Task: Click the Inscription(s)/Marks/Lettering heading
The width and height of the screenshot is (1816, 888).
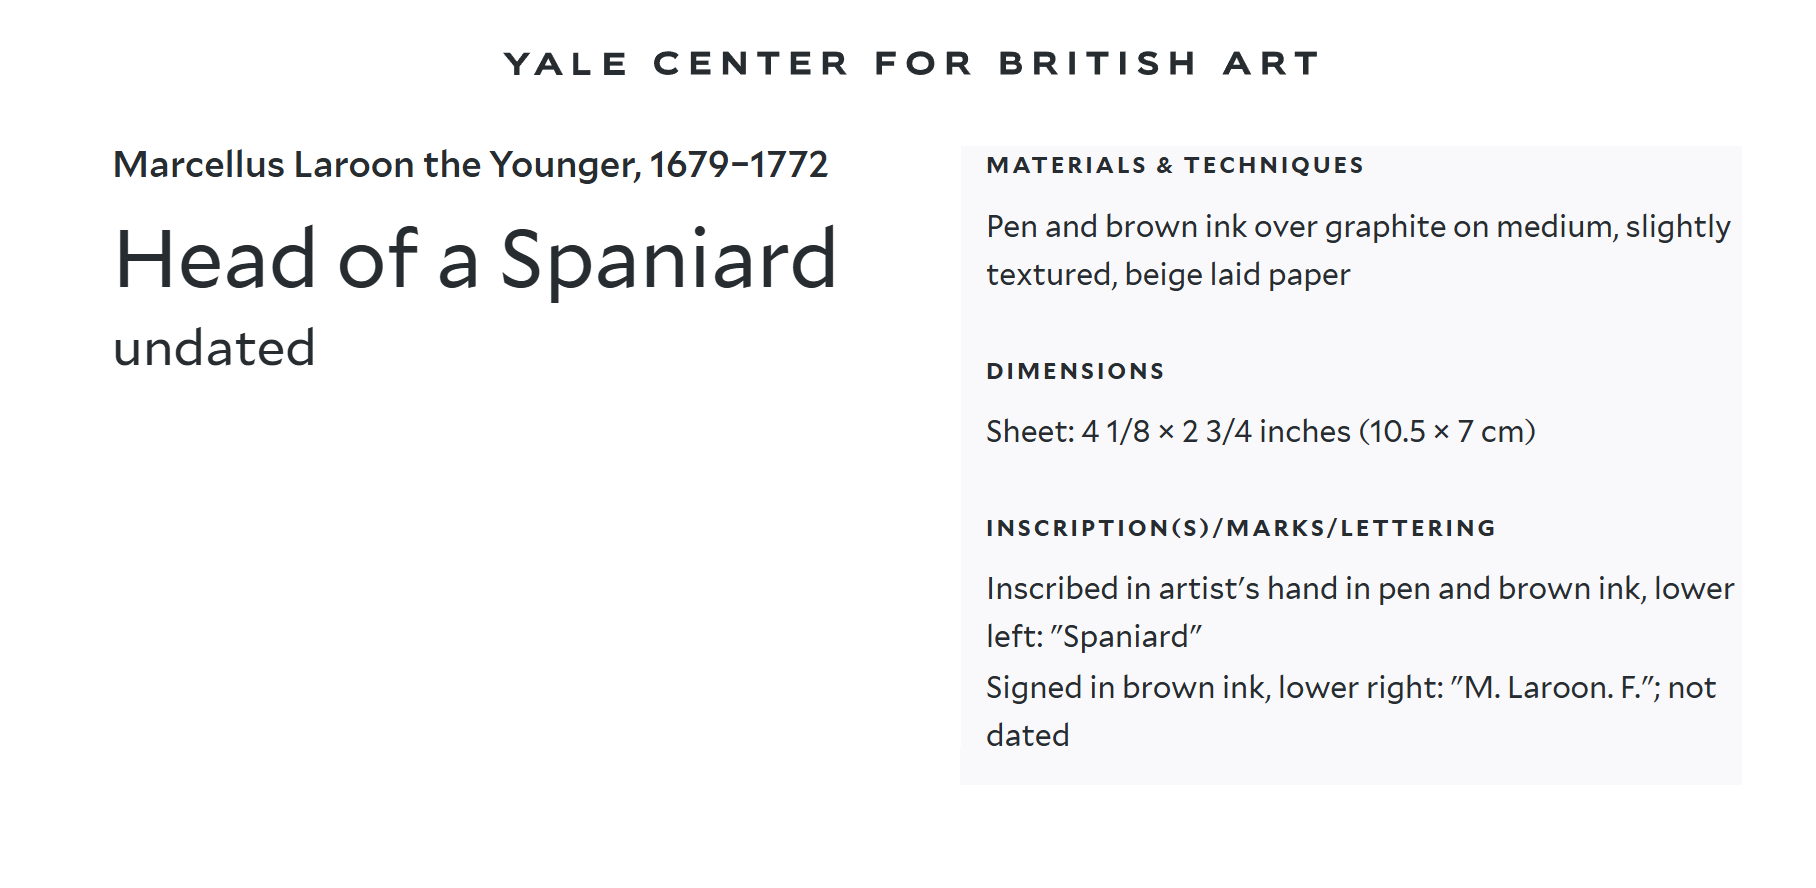Action: 1241,529
